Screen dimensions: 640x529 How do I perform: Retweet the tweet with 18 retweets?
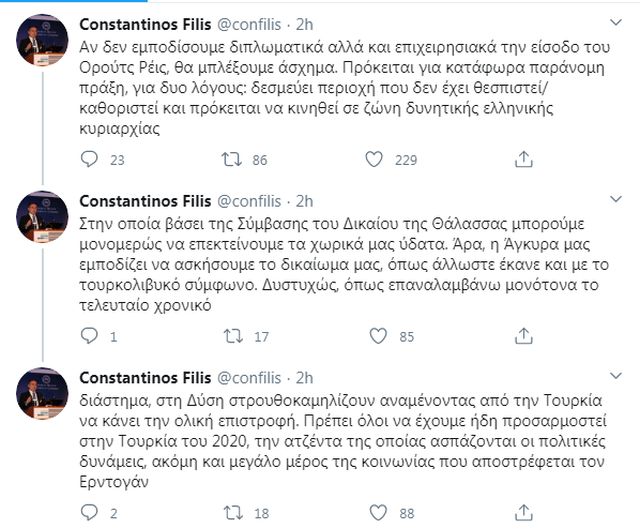point(228,513)
